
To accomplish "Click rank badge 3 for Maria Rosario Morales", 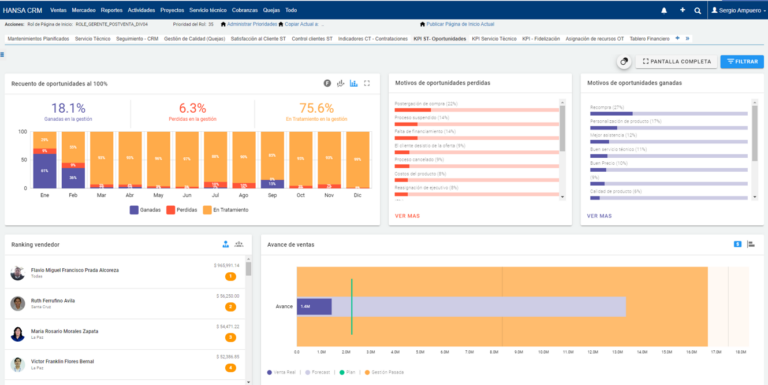I will tap(231, 337).
